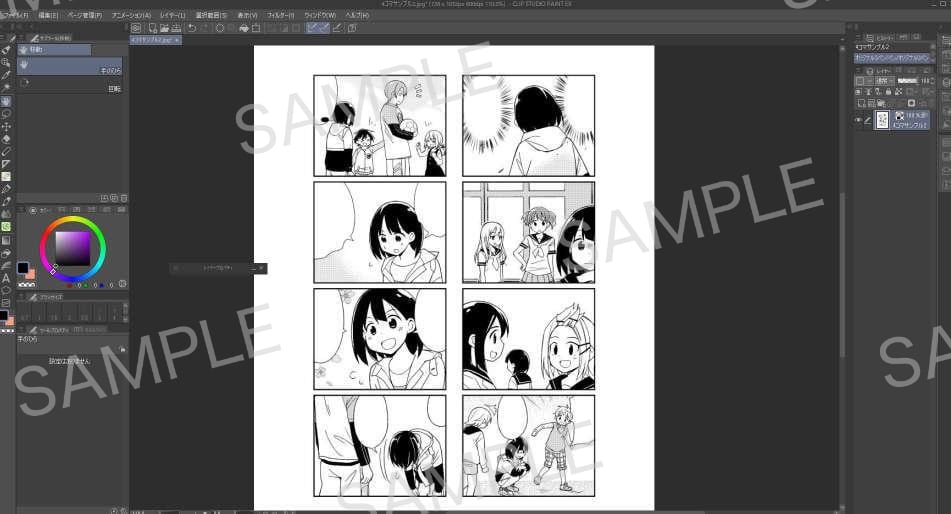Viewport: 951px width, 514px height.
Task: Open the color wheel tab icon in color panel
Action: pos(33,210)
